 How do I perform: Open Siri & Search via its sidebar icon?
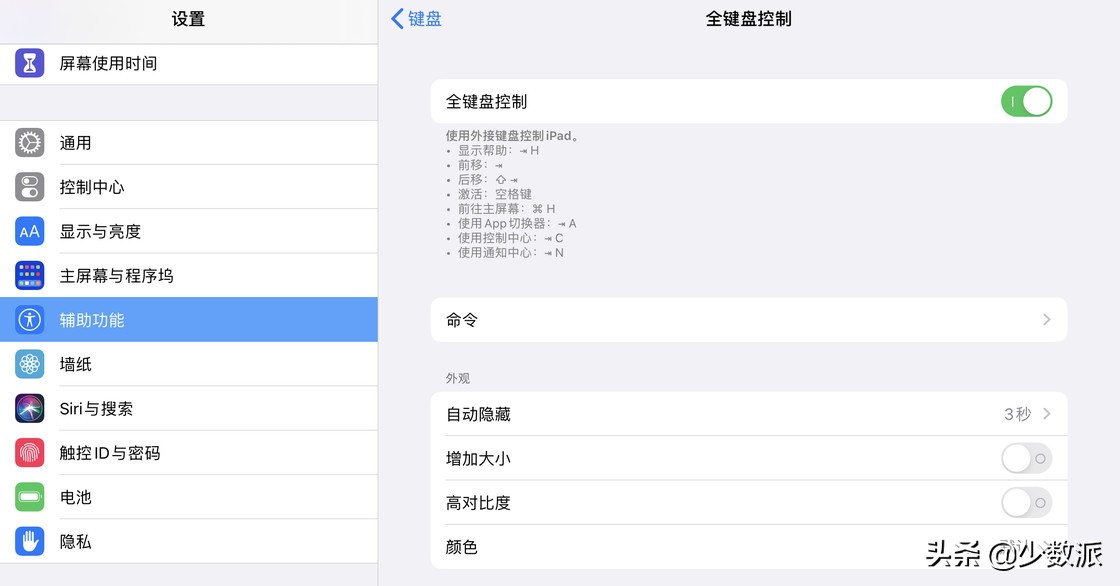pos(29,408)
